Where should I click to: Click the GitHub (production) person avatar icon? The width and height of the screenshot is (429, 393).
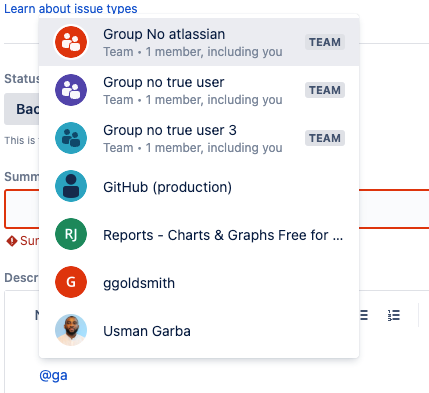click(71, 186)
